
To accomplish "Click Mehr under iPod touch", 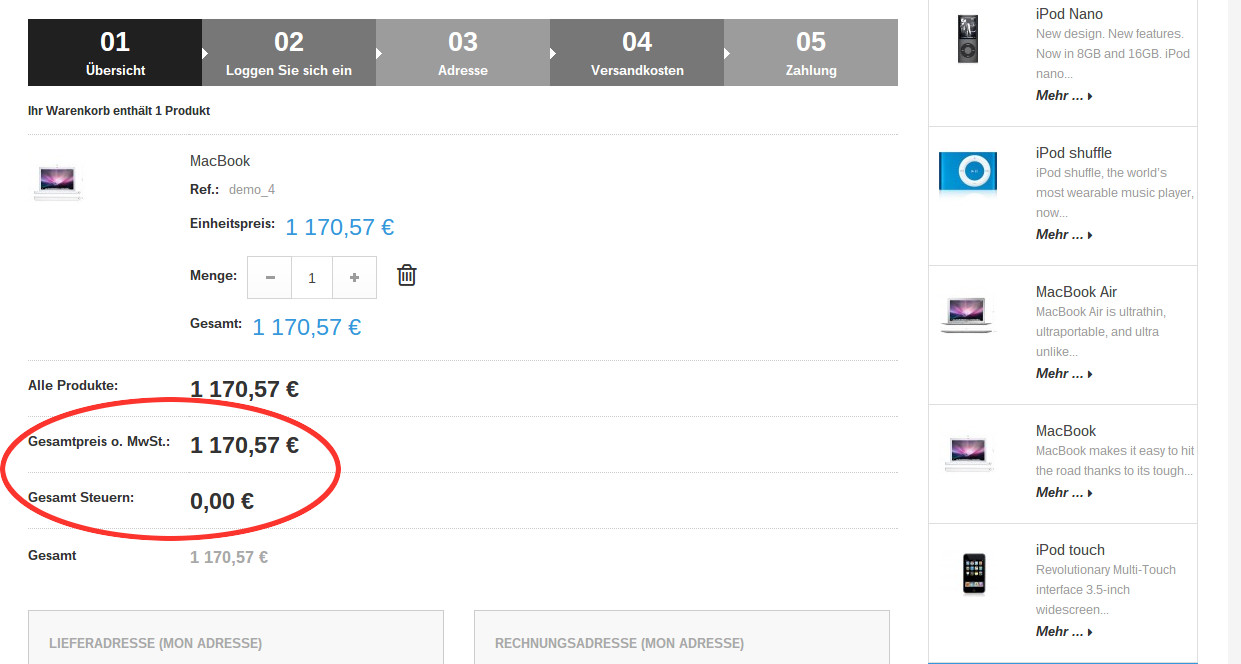I will pyautogui.click(x=1064, y=632).
